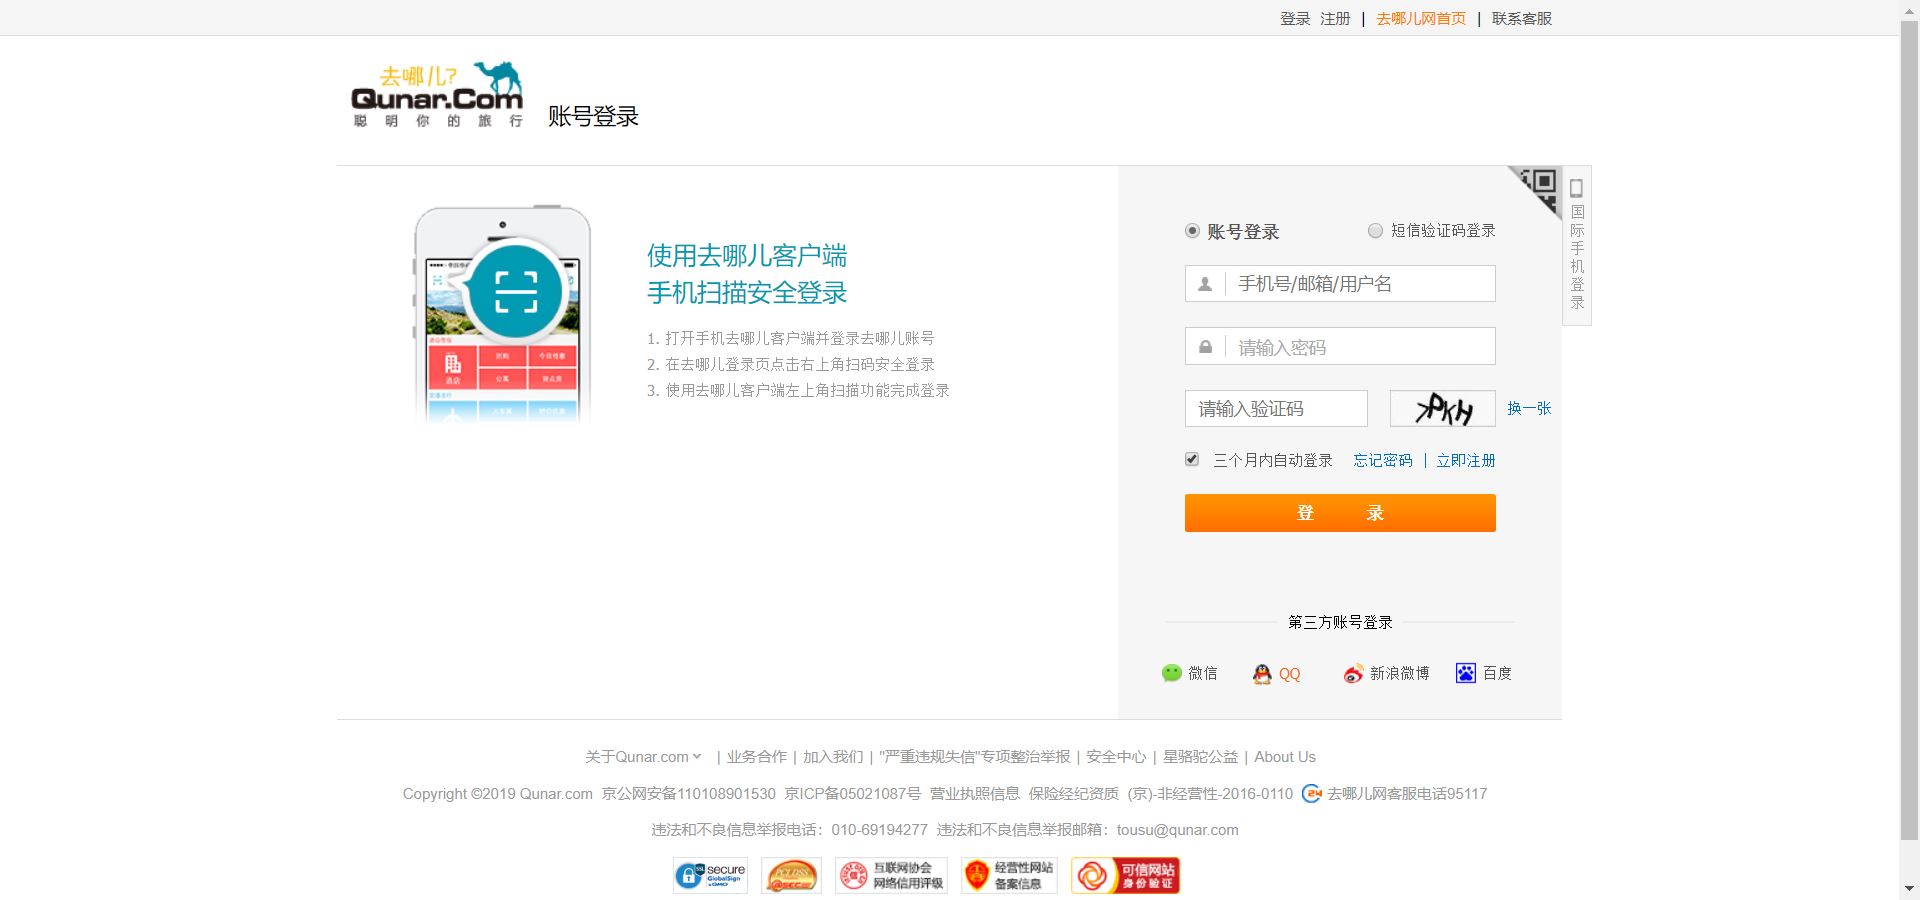Click 换一张 to refresh captcha
Screen dimensions: 1920x900
pos(1529,408)
